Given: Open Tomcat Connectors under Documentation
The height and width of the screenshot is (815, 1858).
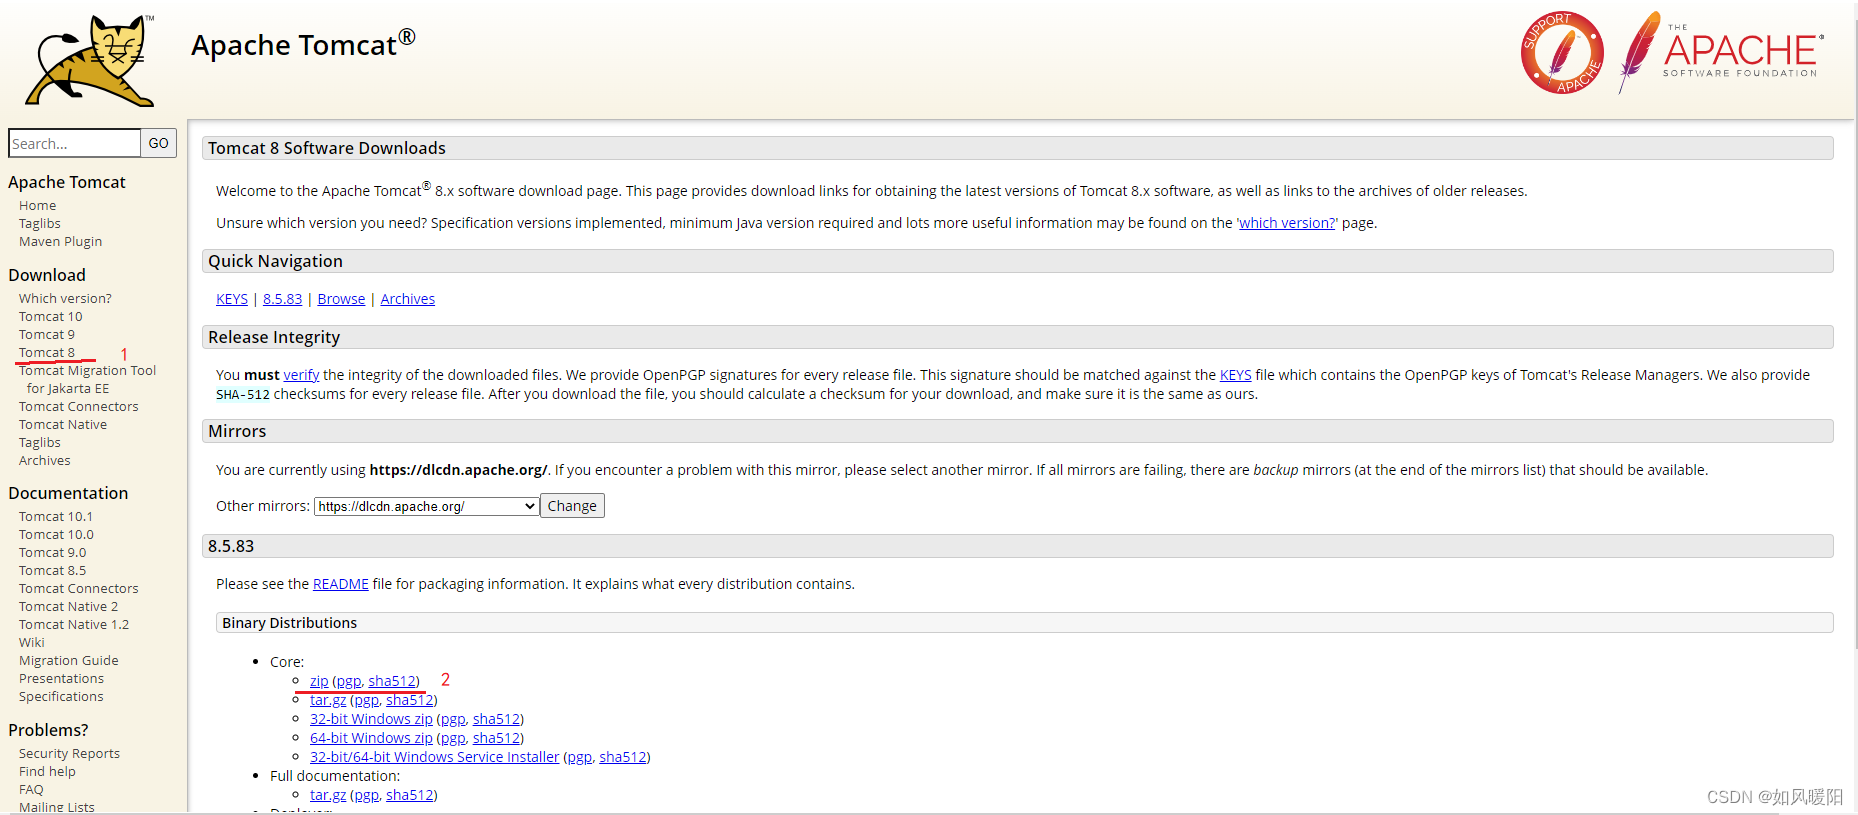Looking at the screenshot, I should [x=79, y=588].
